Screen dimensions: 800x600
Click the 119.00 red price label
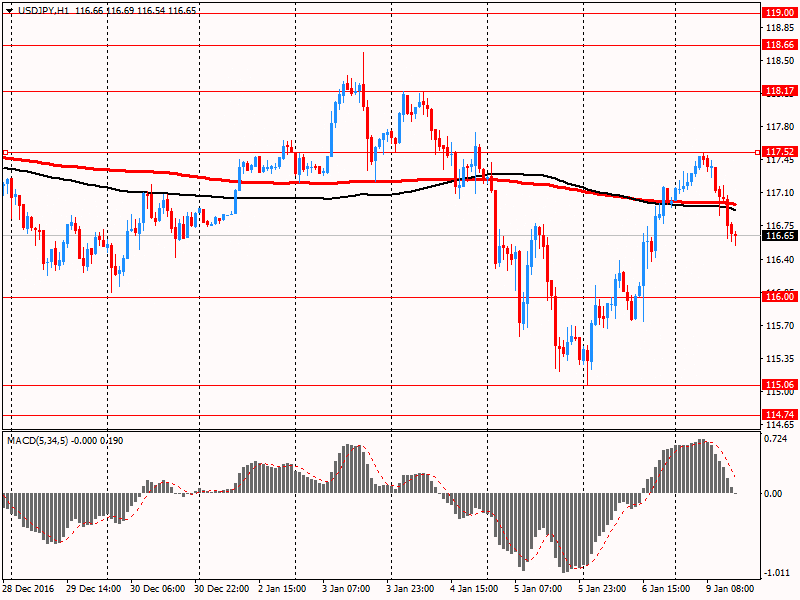tap(779, 13)
